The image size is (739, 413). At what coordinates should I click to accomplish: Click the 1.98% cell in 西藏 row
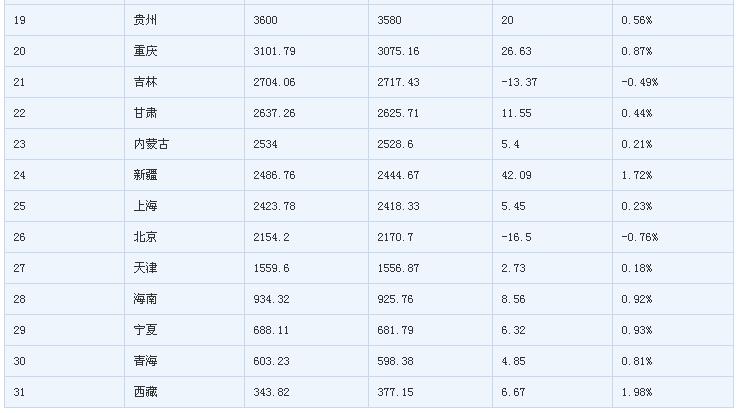pyautogui.click(x=636, y=392)
